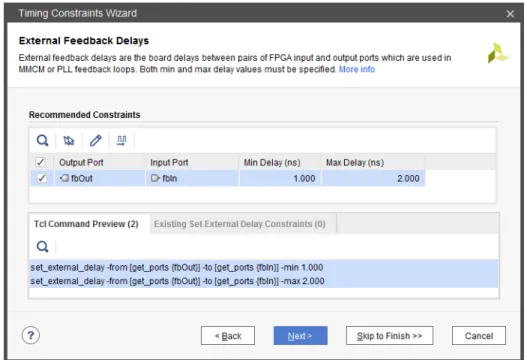The image size is (527, 360).
Task: Click the input port icon beside fbIn
Action: tap(155, 178)
